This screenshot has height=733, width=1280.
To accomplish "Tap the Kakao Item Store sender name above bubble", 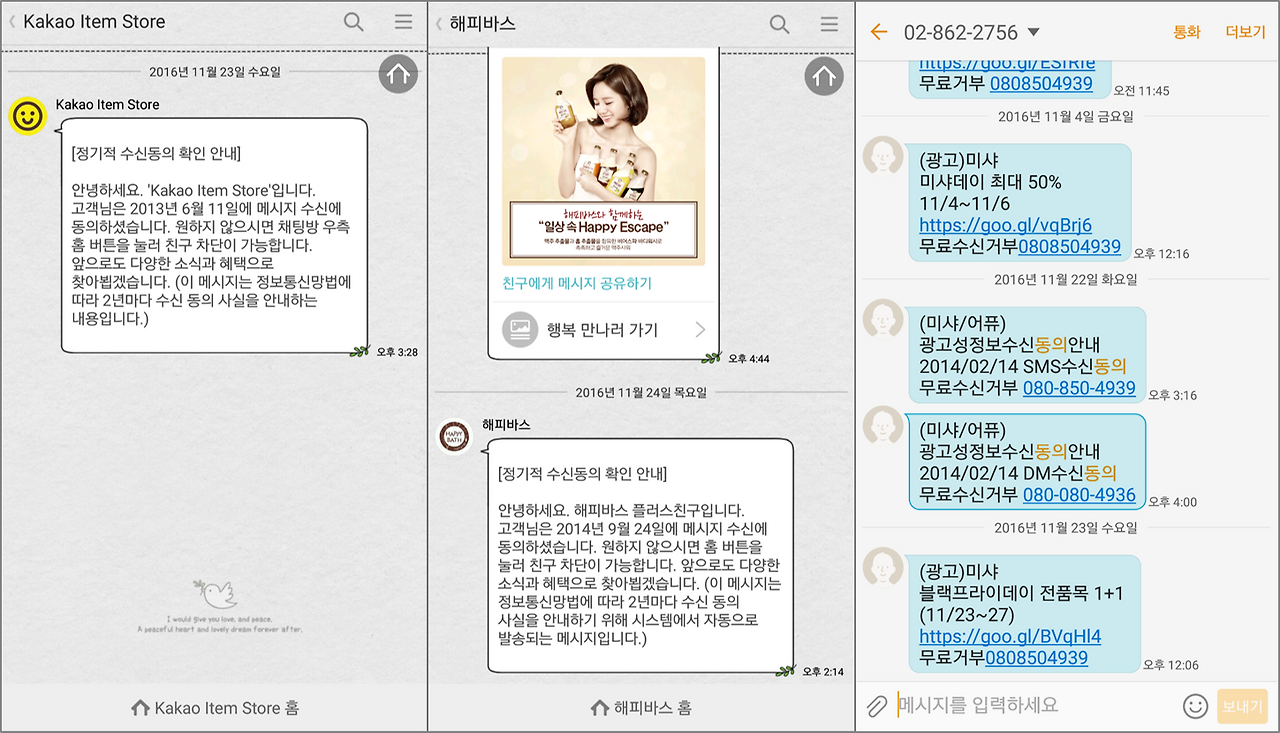I will 107,104.
